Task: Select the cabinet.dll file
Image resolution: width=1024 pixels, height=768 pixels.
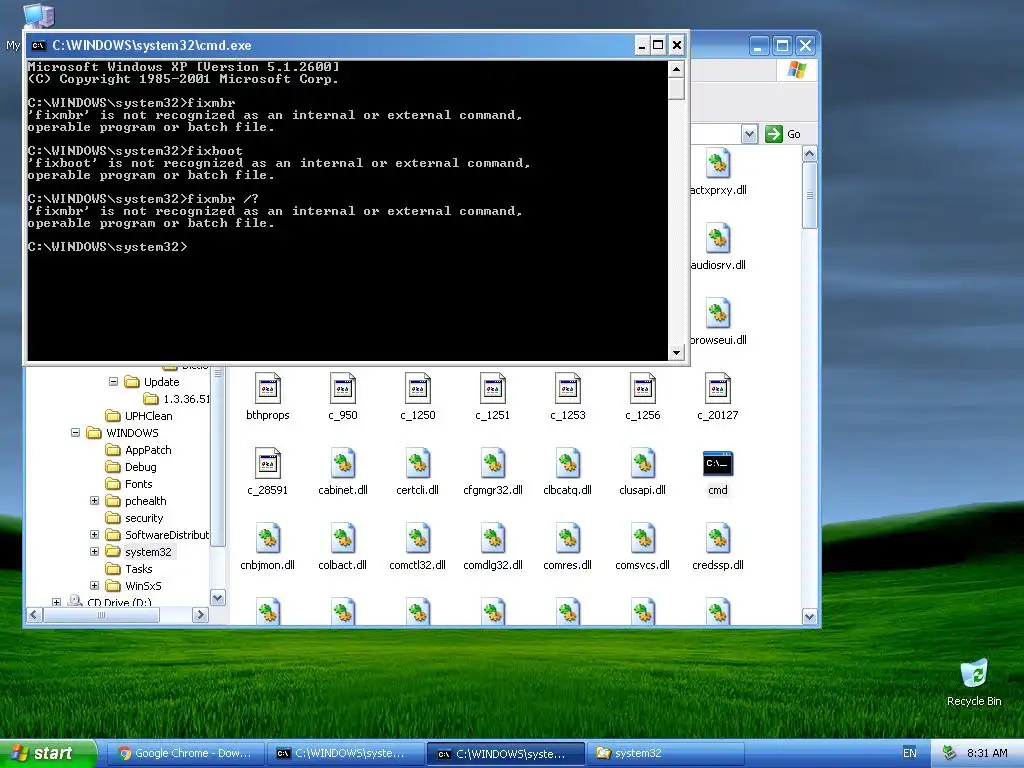Action: click(343, 471)
